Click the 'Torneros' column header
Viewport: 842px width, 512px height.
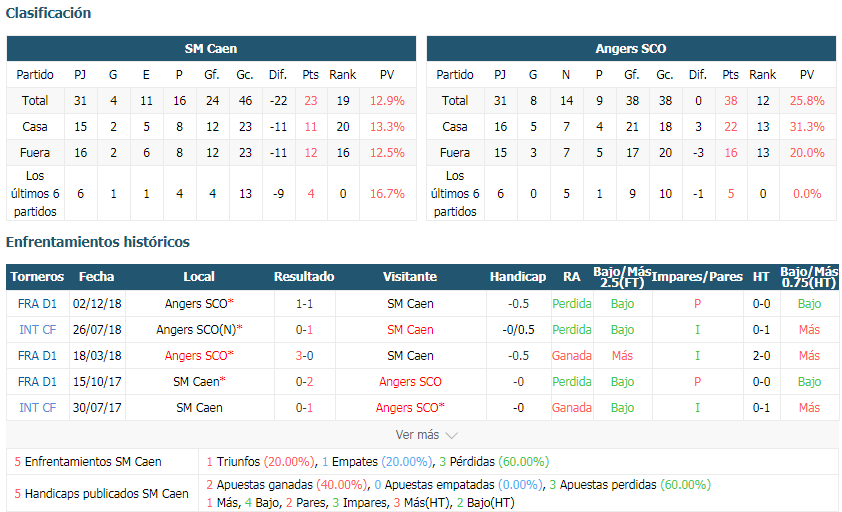tap(37, 277)
